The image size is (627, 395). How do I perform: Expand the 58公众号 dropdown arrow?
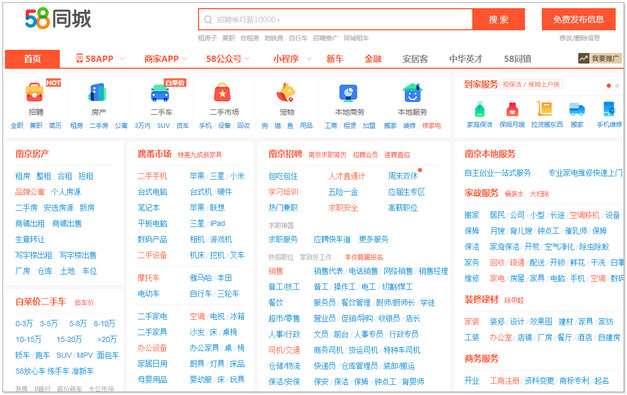248,59
